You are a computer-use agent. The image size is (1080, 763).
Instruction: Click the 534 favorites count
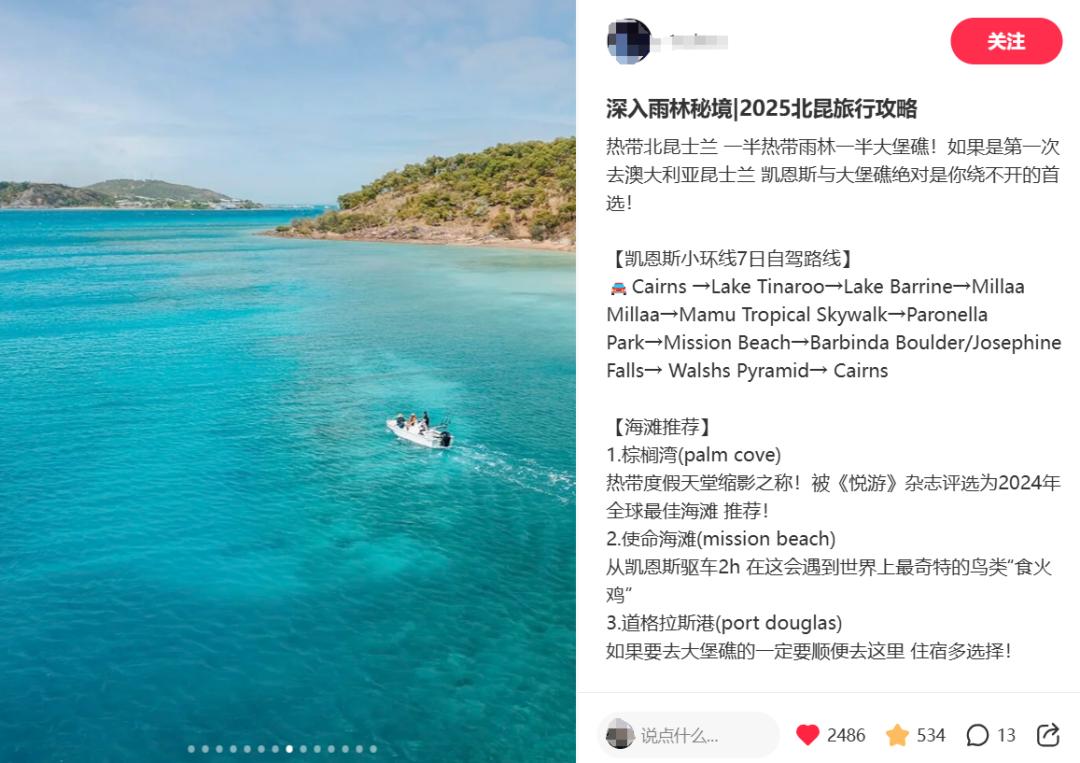931,735
